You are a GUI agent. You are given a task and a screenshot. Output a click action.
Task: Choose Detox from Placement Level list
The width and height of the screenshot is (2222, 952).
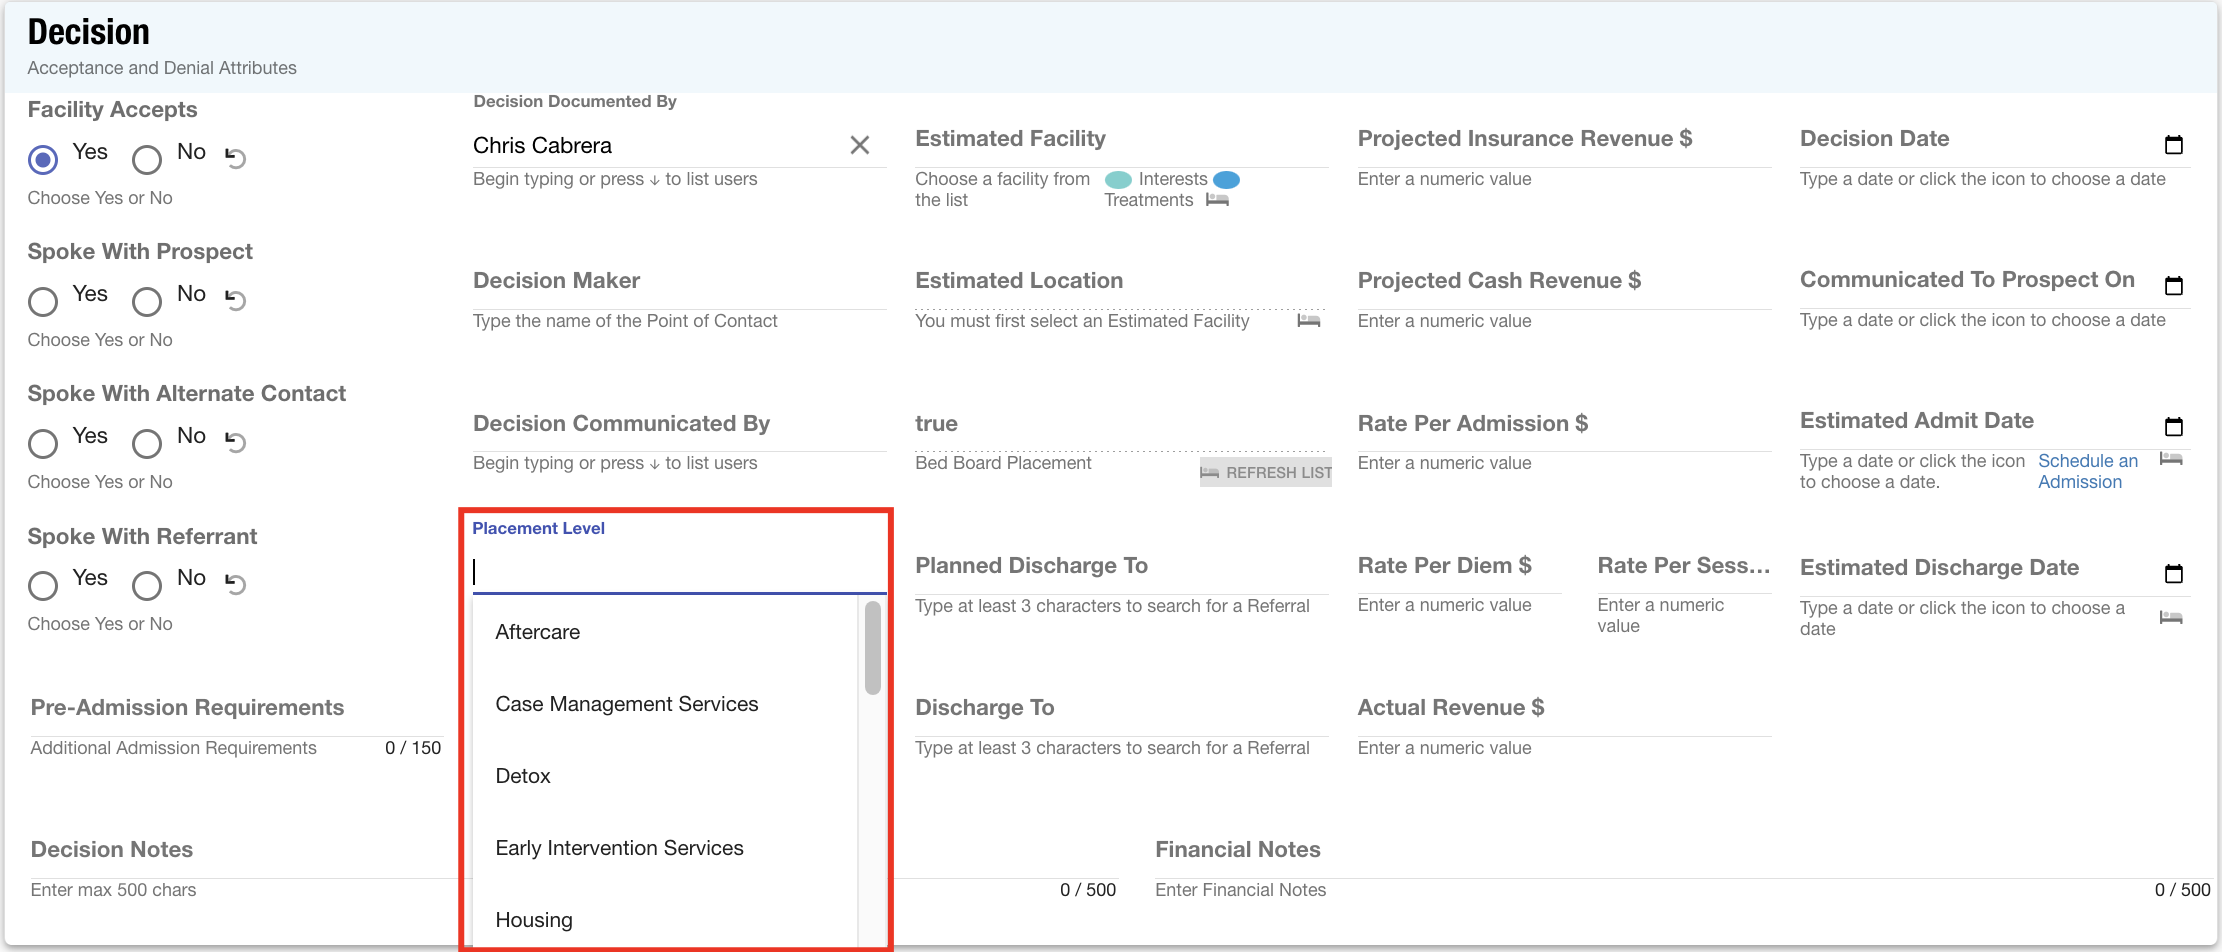pyautogui.click(x=523, y=776)
